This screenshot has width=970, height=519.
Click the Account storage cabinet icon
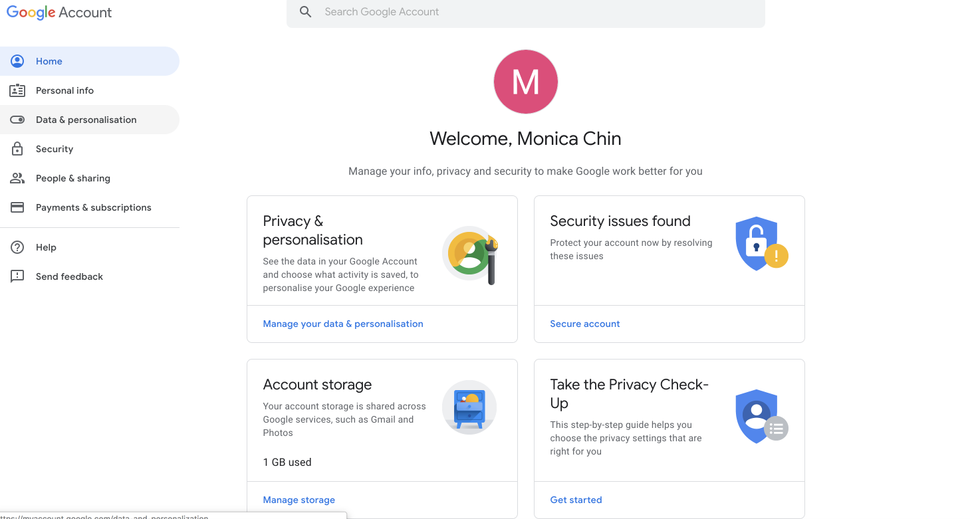[x=470, y=407]
